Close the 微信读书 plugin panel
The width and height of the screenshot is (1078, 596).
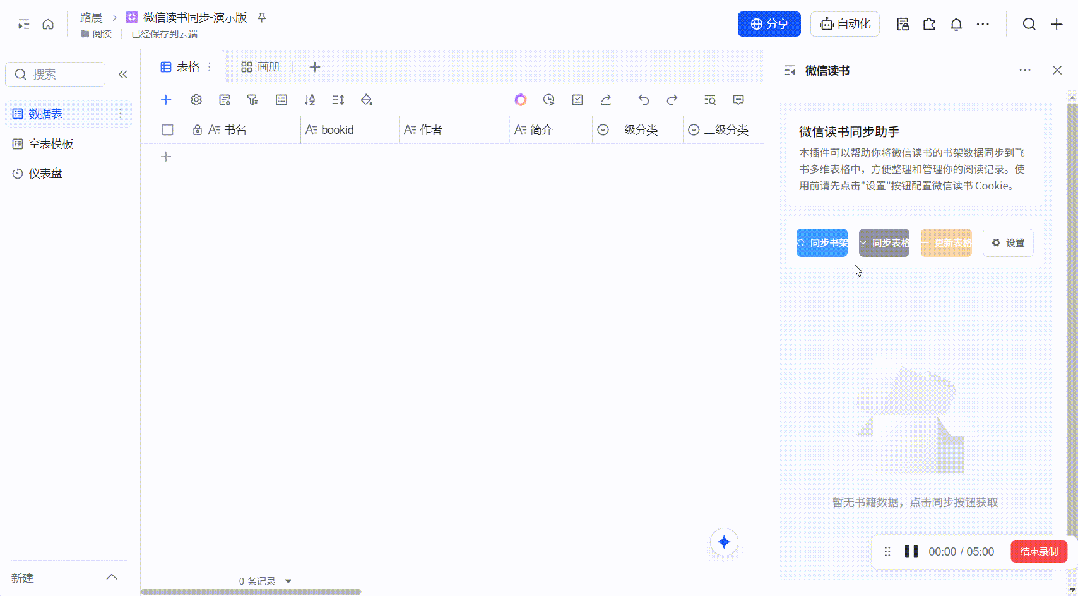point(1057,70)
